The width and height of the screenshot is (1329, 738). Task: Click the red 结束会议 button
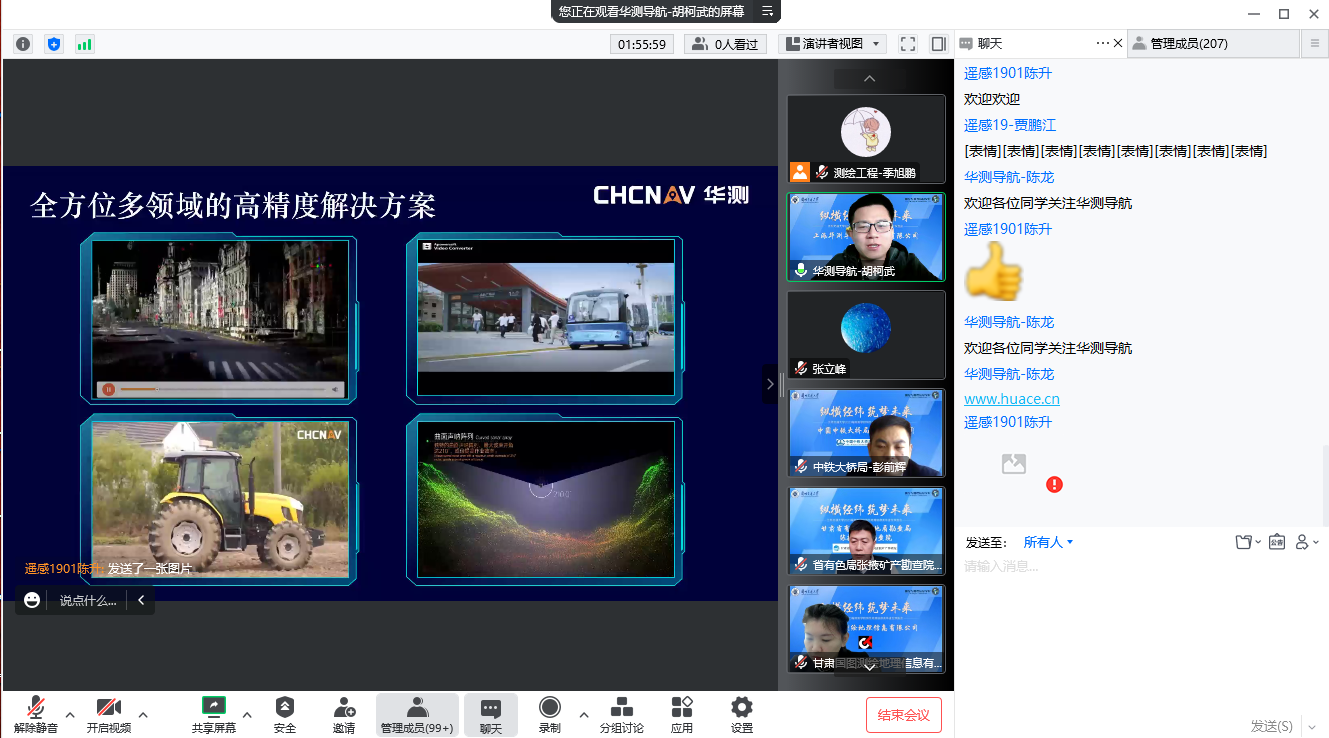point(903,715)
